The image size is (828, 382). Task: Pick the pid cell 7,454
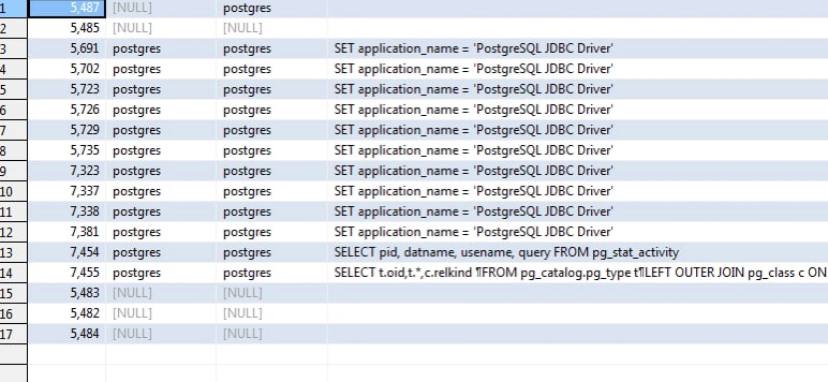tap(67, 252)
